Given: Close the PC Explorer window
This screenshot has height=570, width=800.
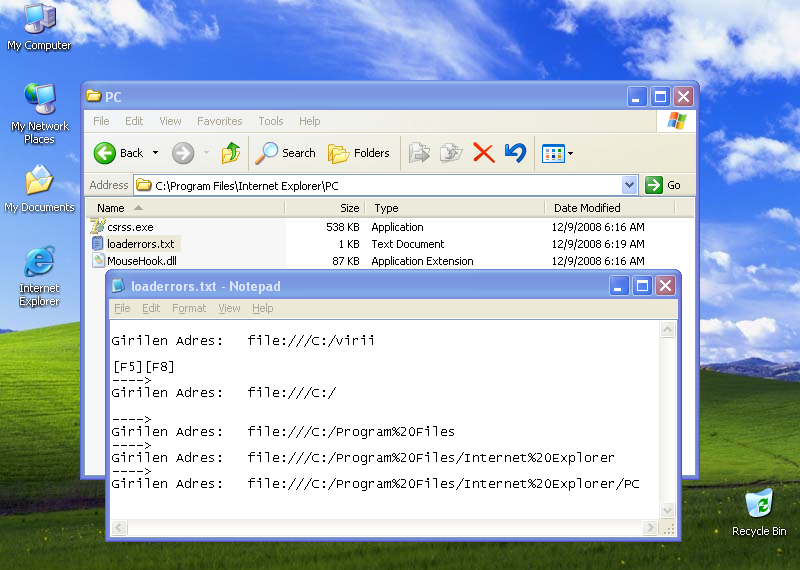Looking at the screenshot, I should (684, 96).
